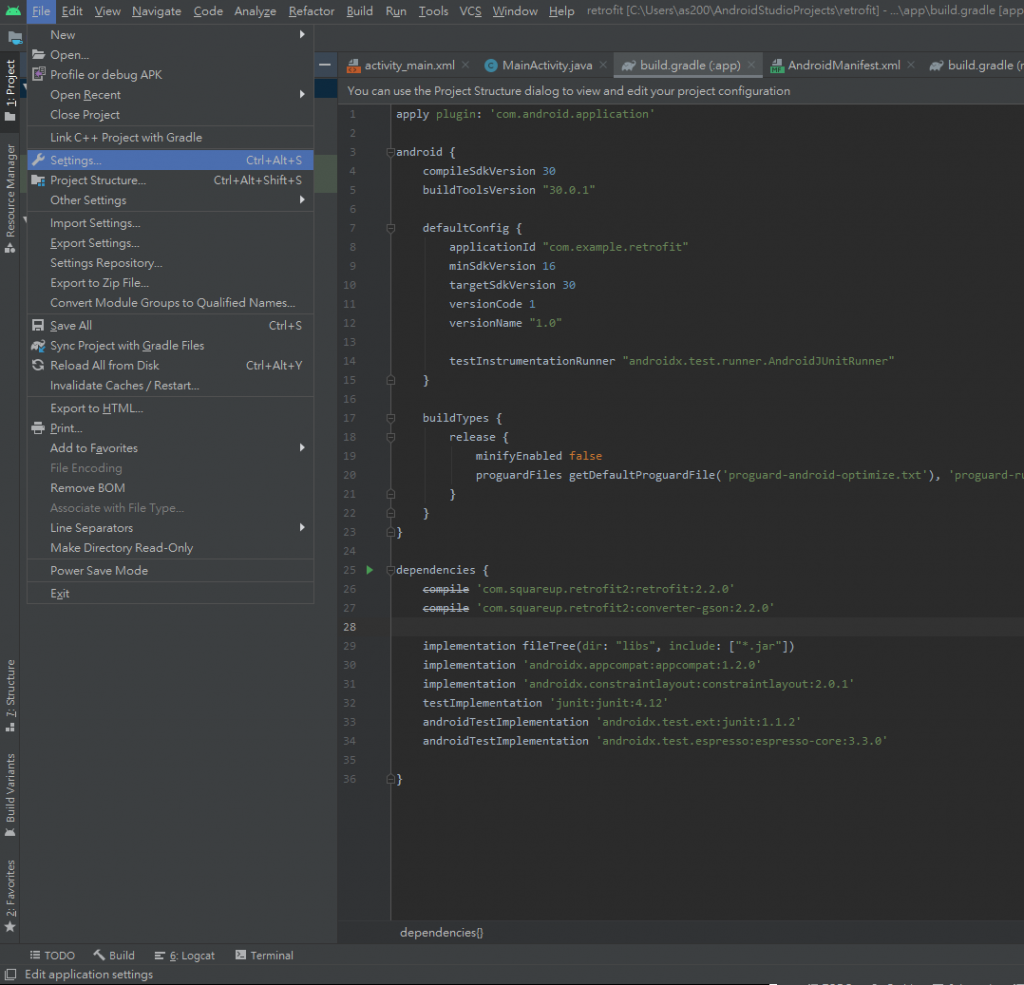
Task: Click the retrofit:2.2.0 compile dependency line
Action: tap(578, 589)
